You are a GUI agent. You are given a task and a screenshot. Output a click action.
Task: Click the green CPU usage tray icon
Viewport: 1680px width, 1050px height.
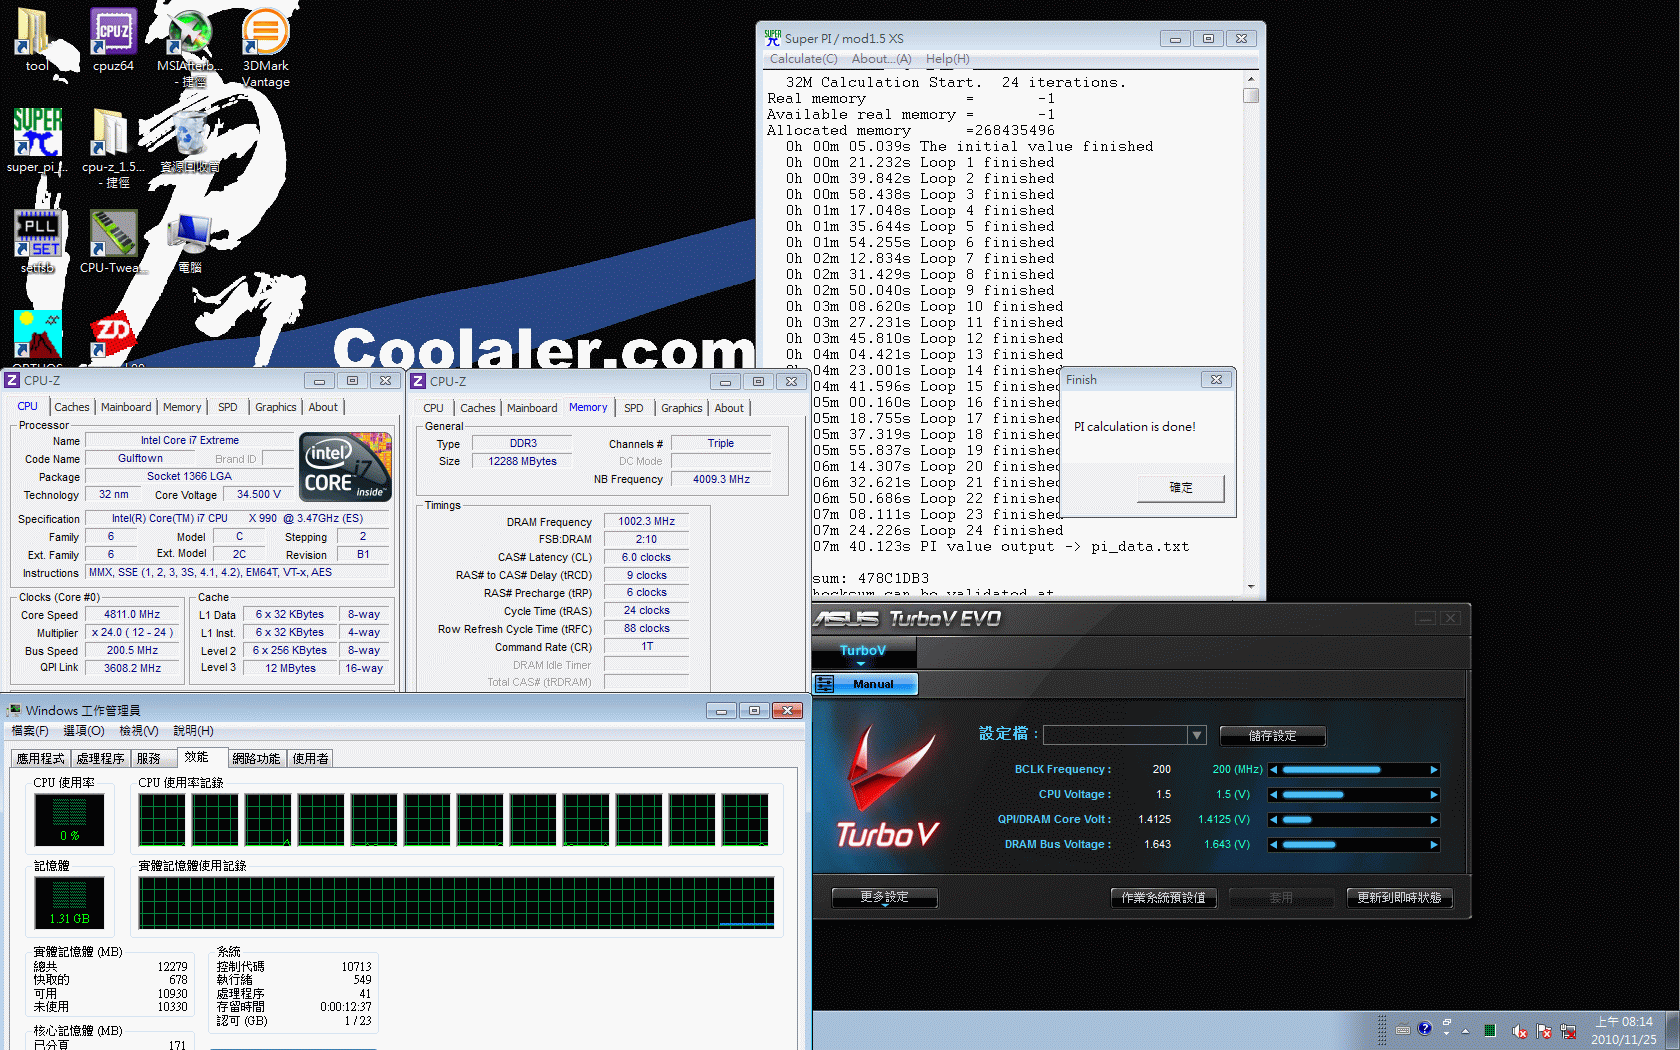1490,1031
